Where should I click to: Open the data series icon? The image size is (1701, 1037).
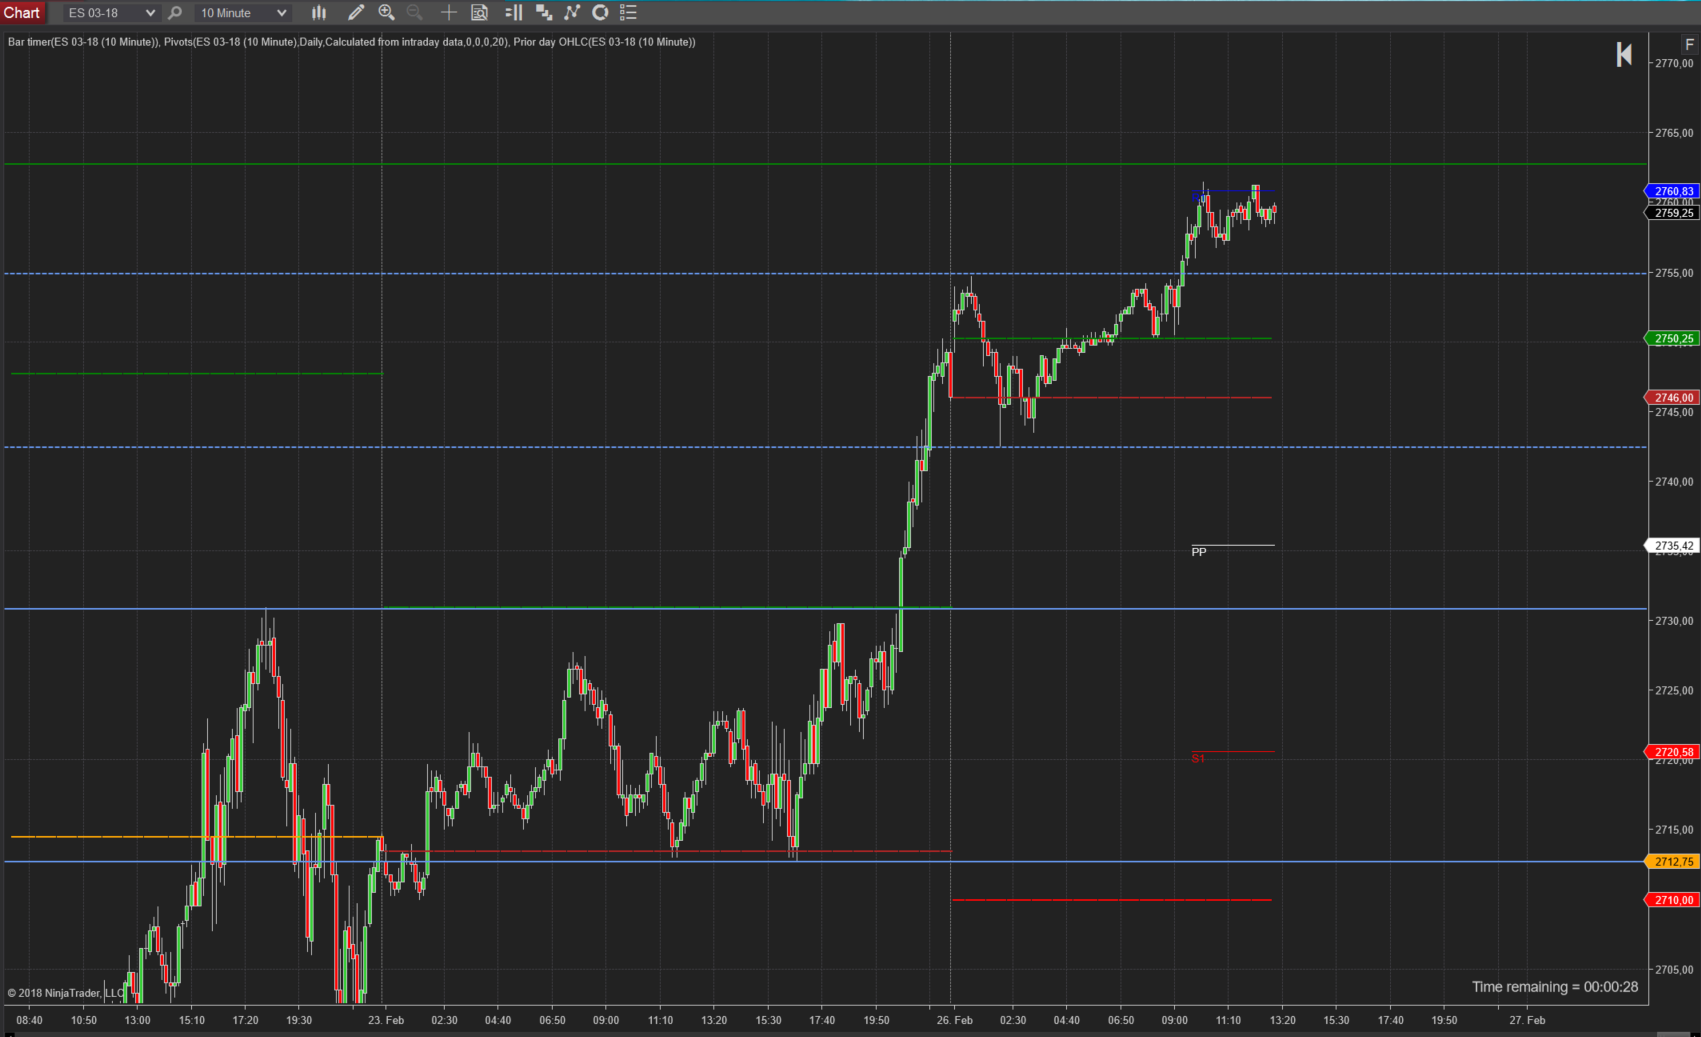click(x=543, y=13)
